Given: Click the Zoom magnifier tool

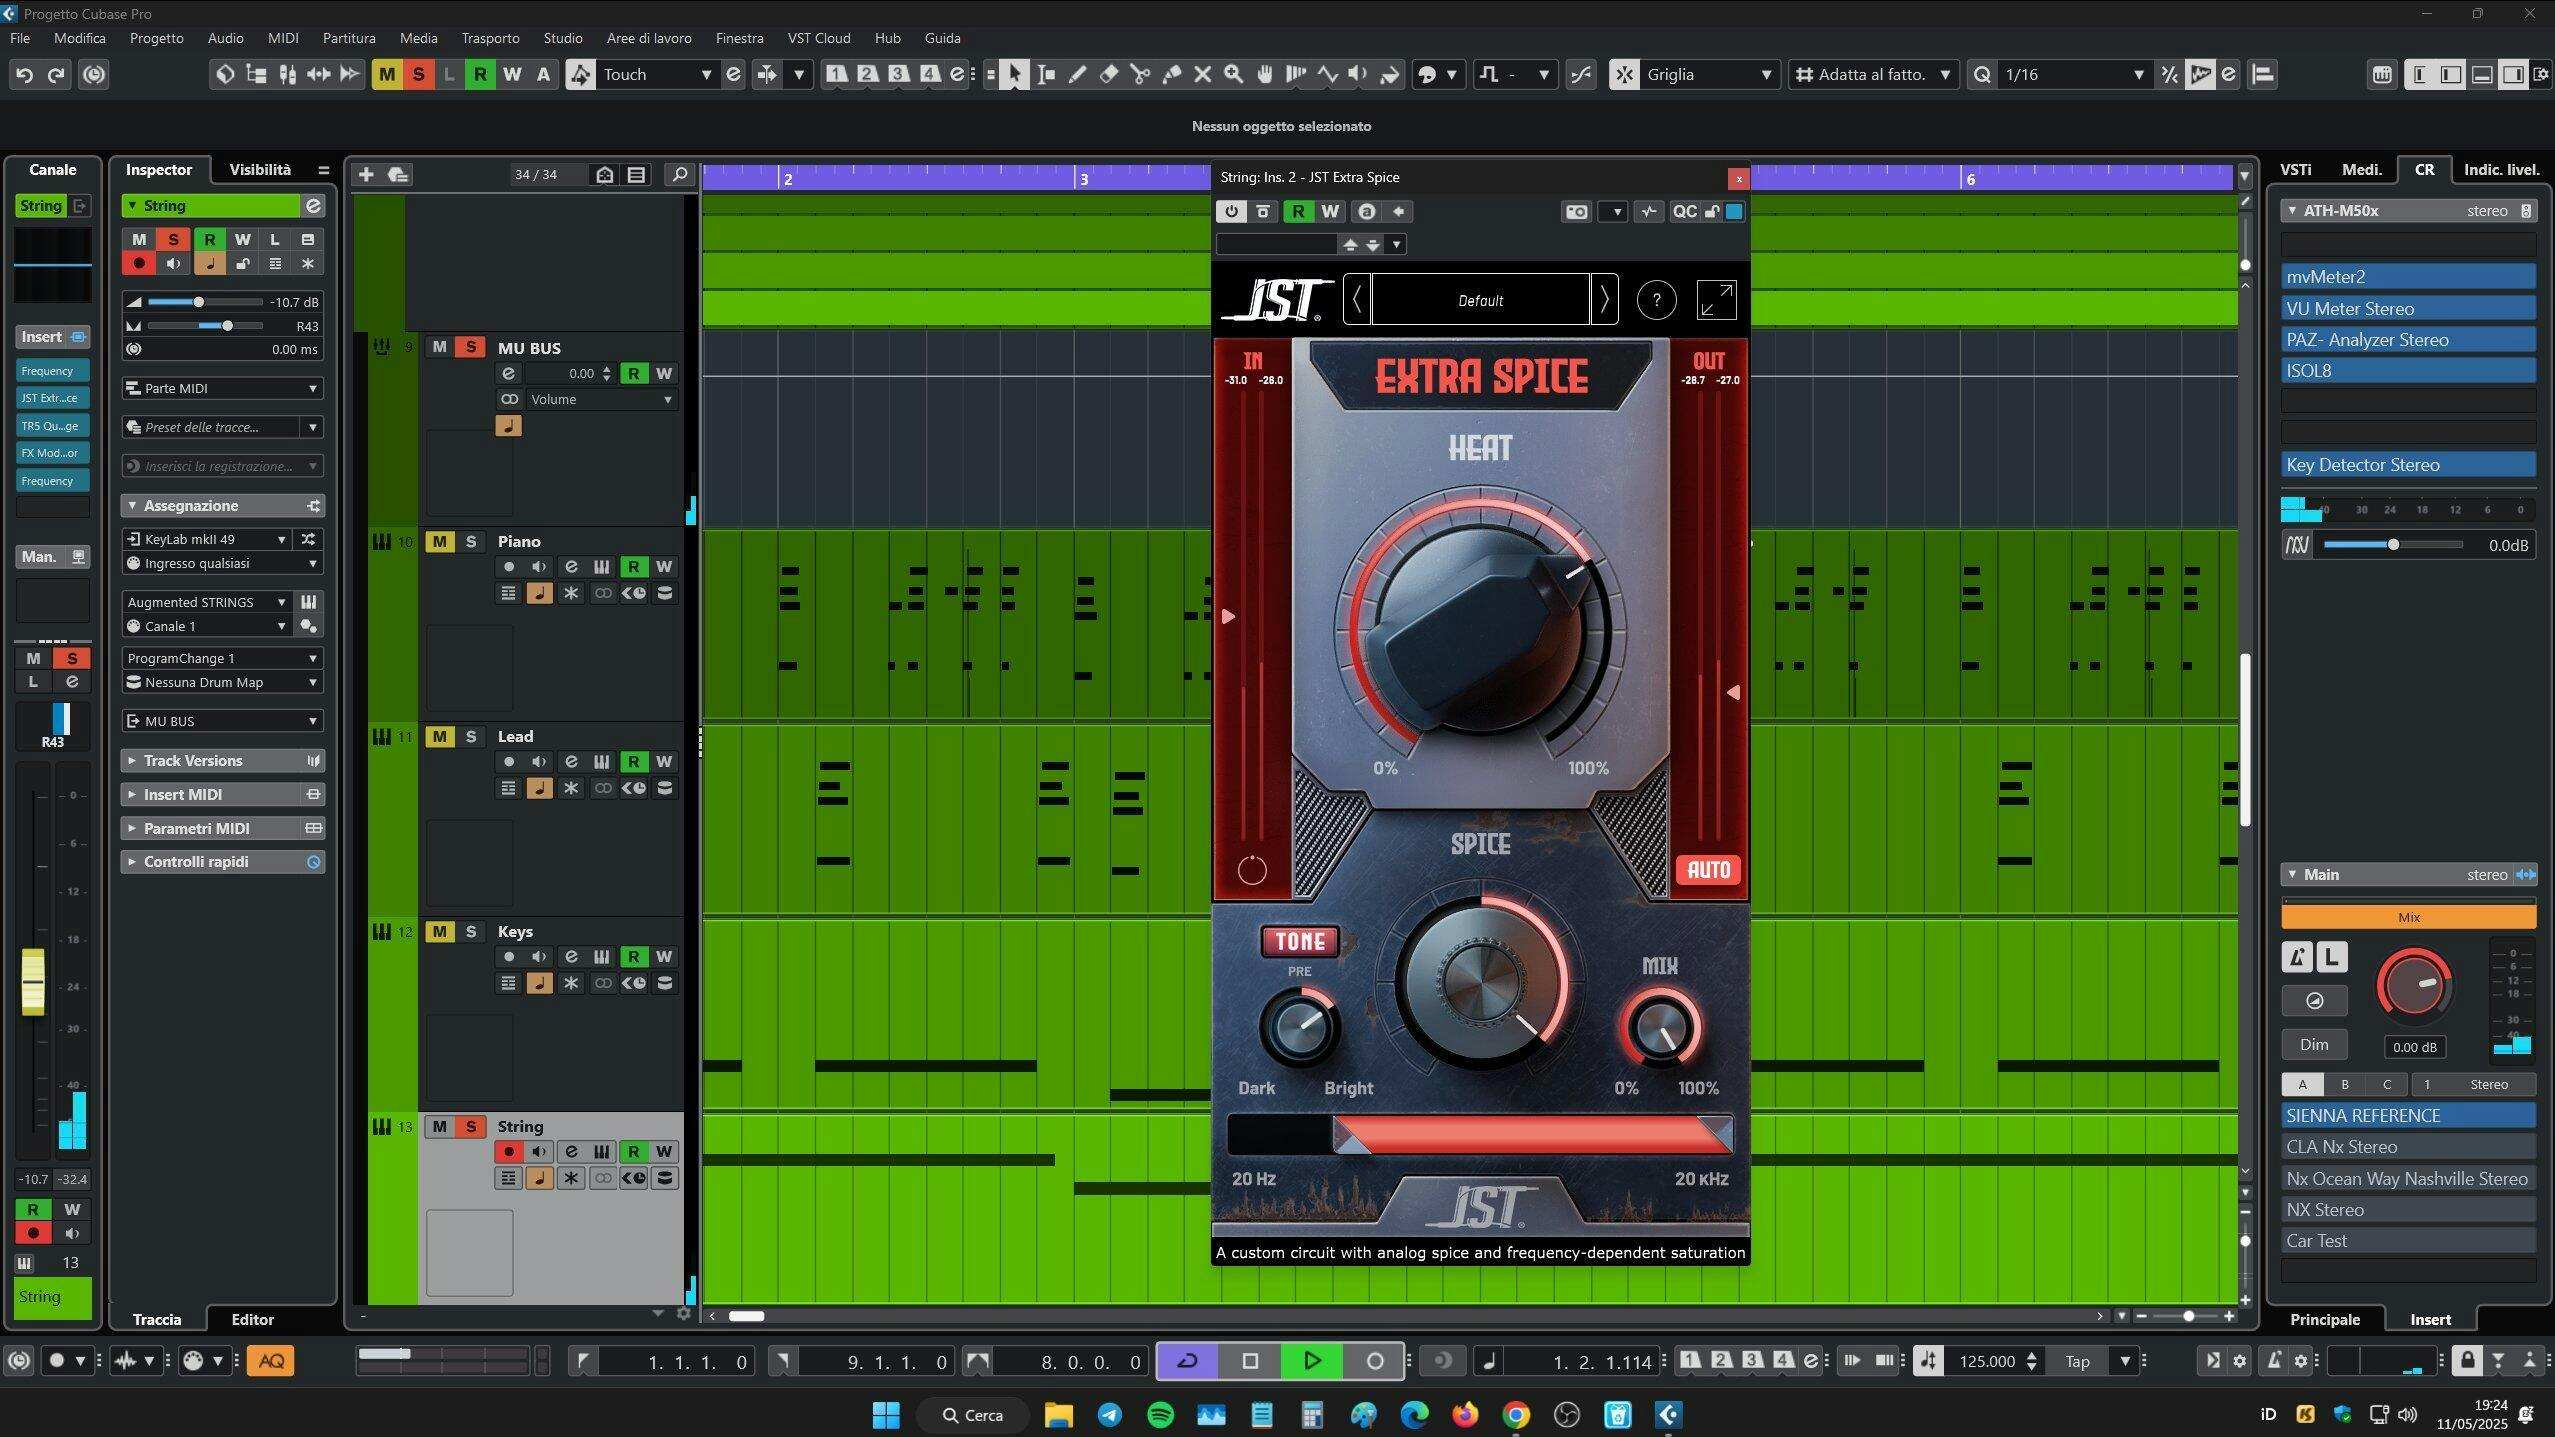Looking at the screenshot, I should click(x=1233, y=74).
